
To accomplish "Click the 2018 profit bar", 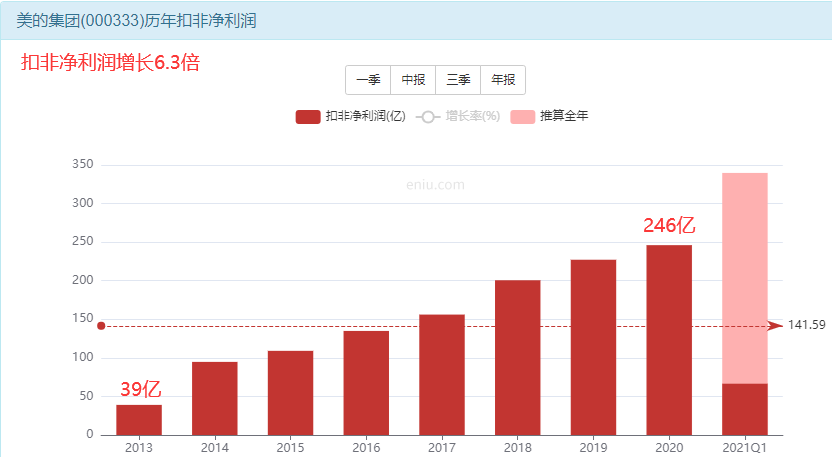I will (x=517, y=358).
